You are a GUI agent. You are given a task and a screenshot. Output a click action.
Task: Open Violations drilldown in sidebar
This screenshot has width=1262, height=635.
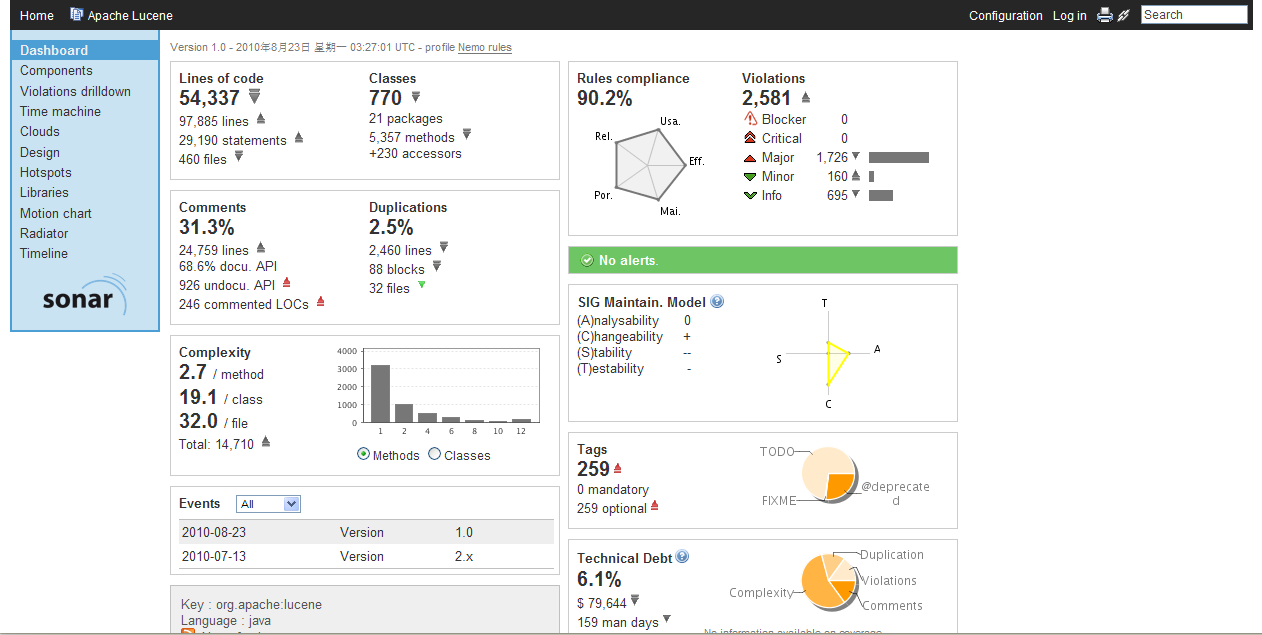(75, 91)
